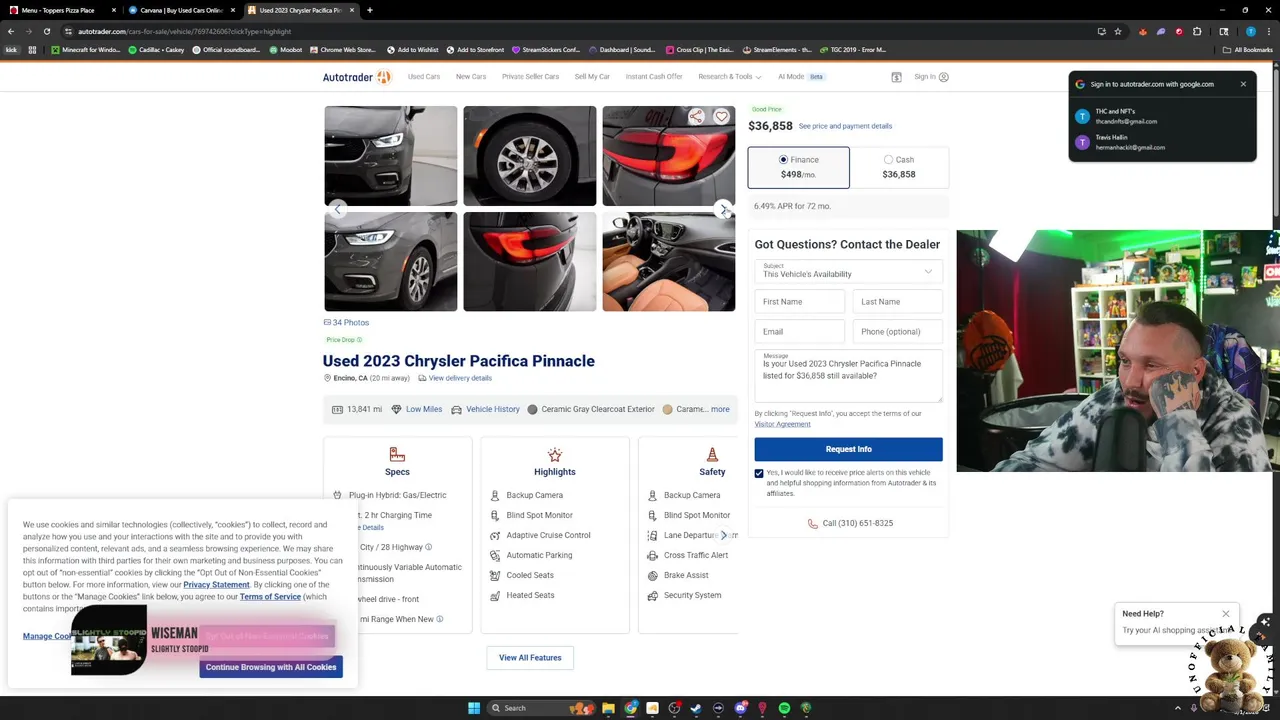
Task: Click the Last Name field
Action: pyautogui.click(x=897, y=301)
